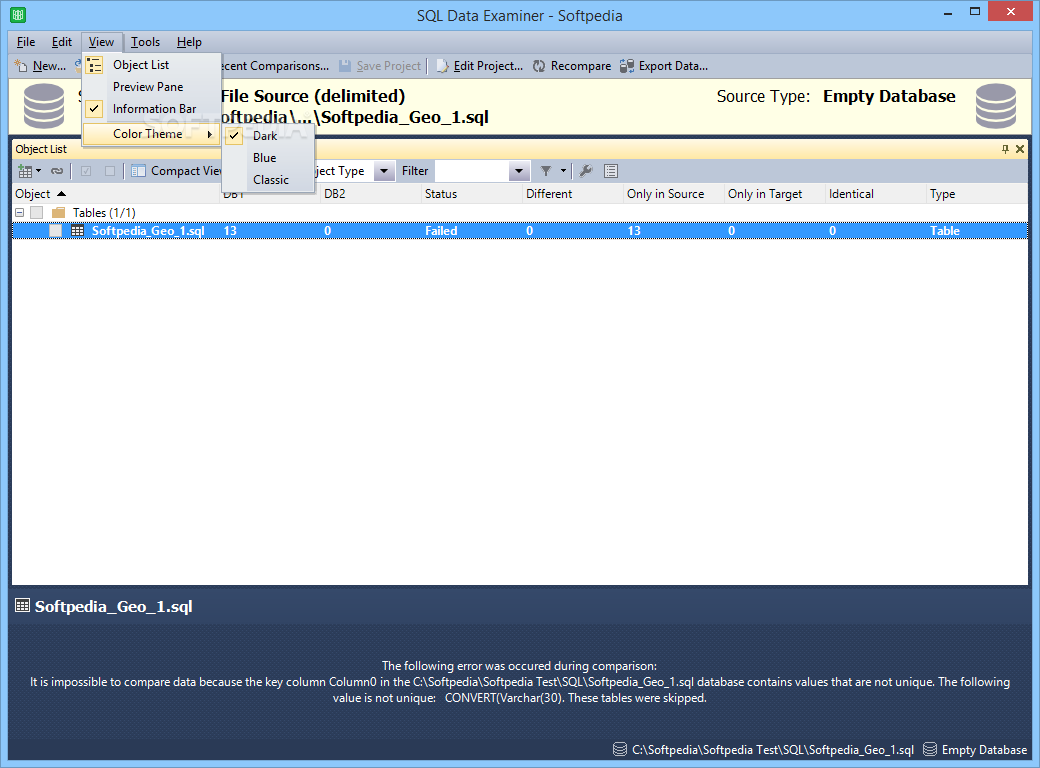
Task: Choose Preview Pane from View menu
Action: click(152, 87)
